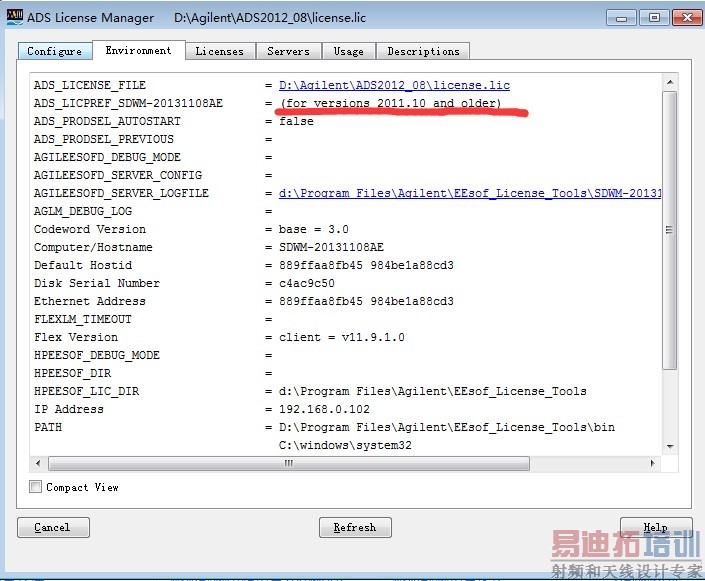Enable the Compact View checkbox
This screenshot has width=705, height=581.
pyautogui.click(x=36, y=487)
